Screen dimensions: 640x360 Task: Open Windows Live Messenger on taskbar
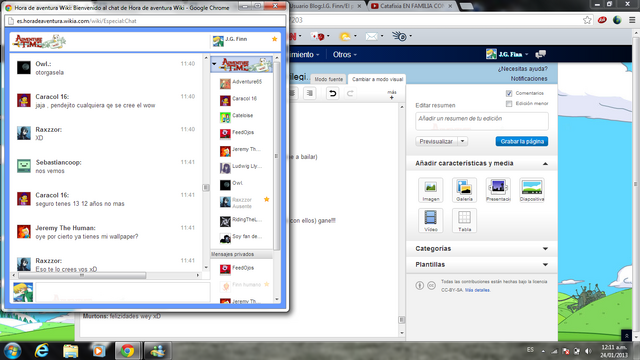click(x=157, y=350)
